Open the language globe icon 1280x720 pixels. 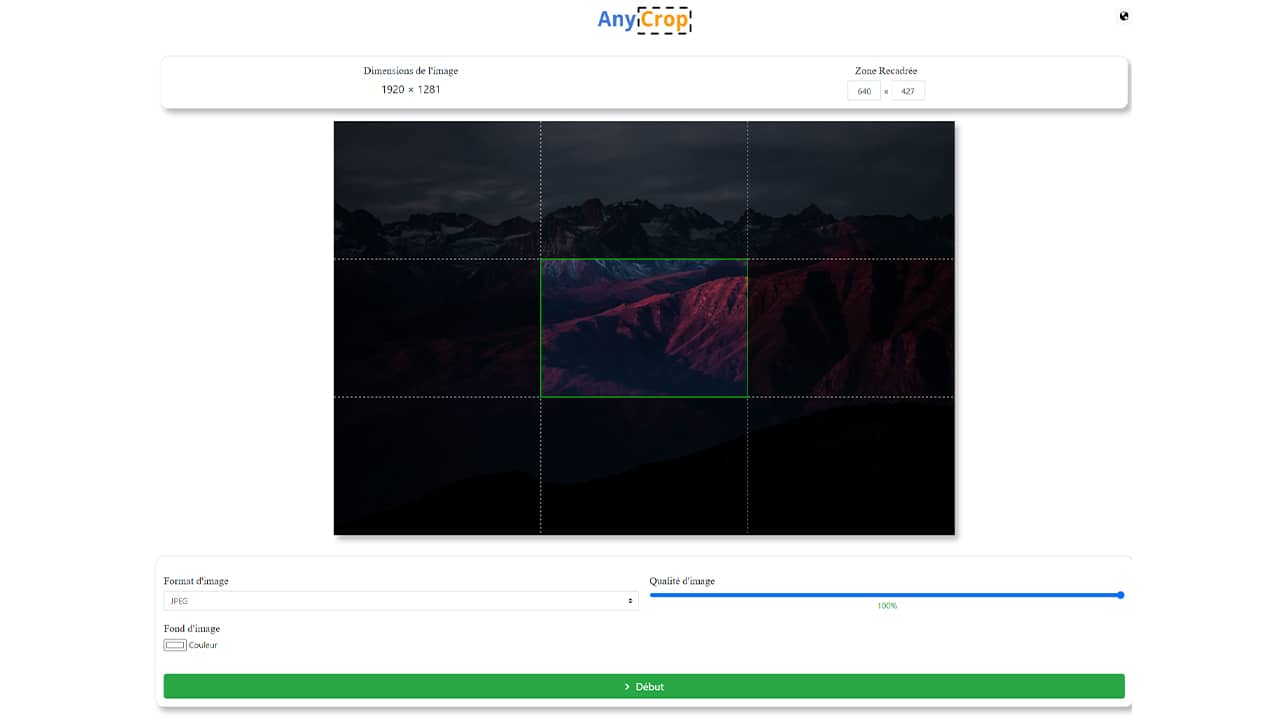point(1124,16)
